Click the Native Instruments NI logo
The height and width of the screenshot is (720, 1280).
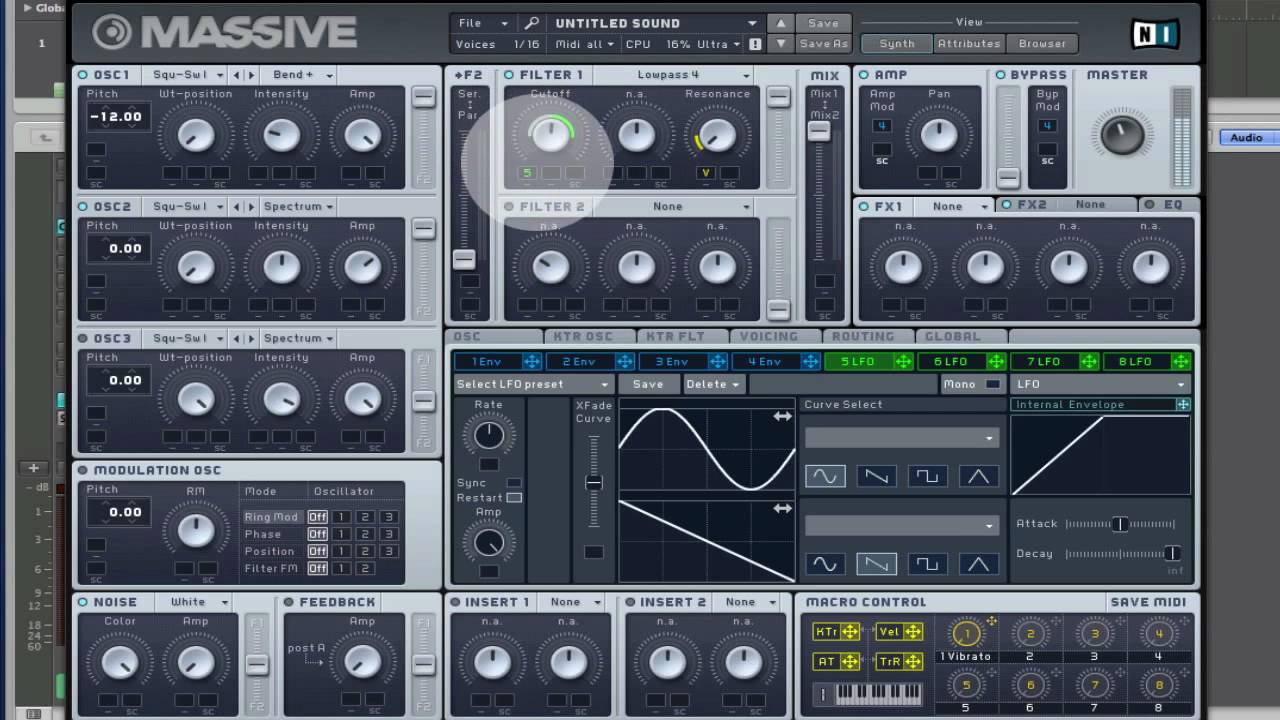pyautogui.click(x=1155, y=34)
